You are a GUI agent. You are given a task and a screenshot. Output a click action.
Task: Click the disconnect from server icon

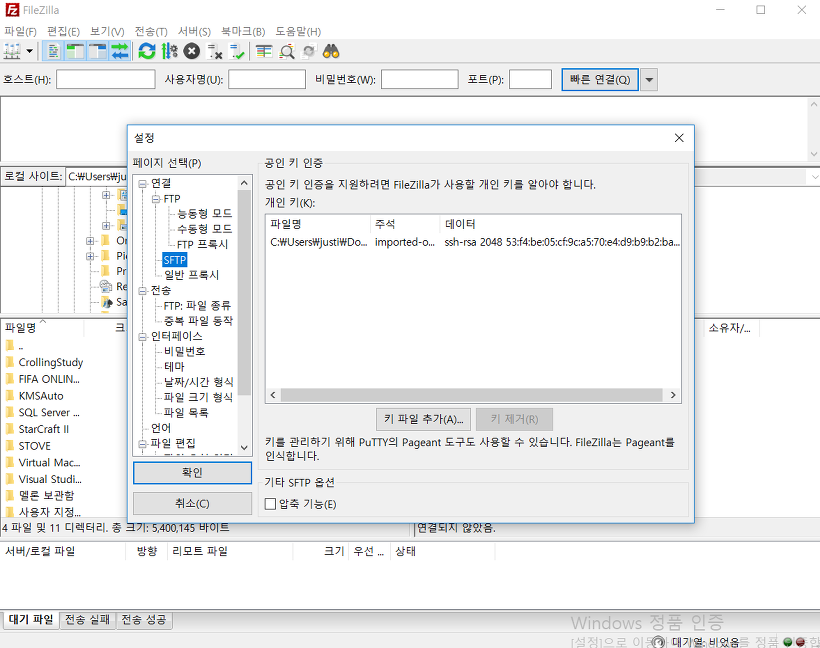pyautogui.click(x=214, y=51)
